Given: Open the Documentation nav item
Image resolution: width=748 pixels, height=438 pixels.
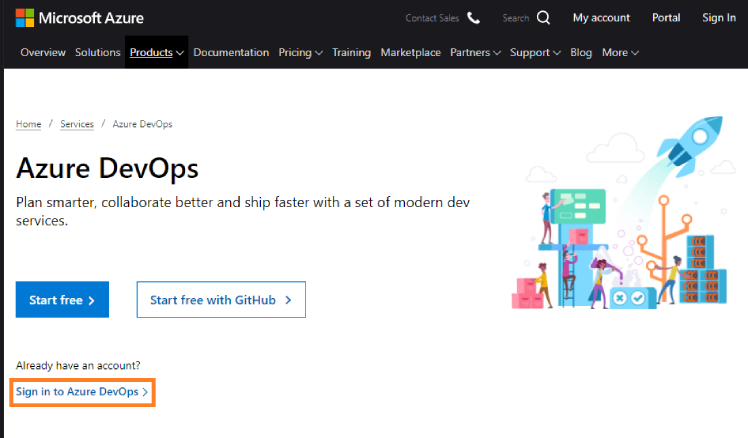Looking at the screenshot, I should click(231, 52).
